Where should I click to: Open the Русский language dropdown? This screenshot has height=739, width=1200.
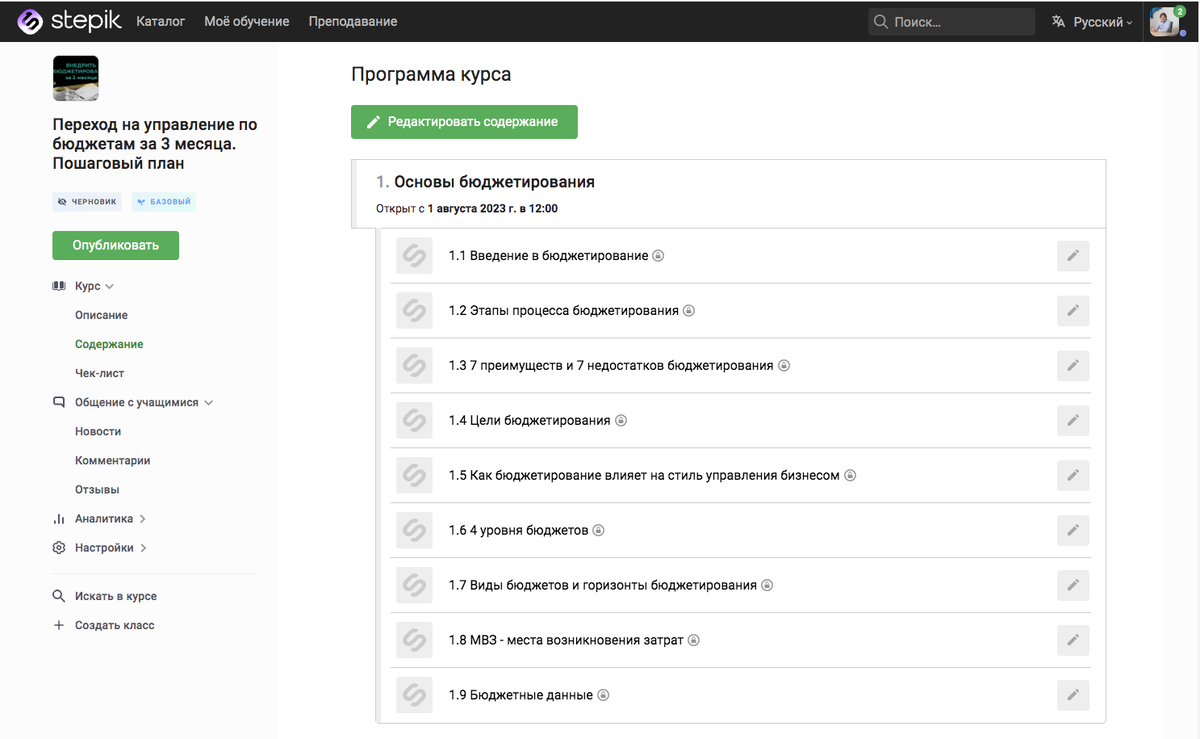coord(1091,20)
